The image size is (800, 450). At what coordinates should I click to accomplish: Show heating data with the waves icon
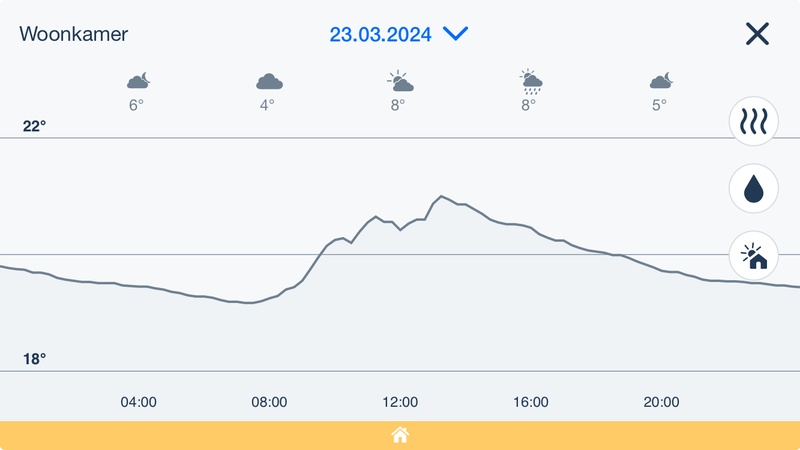tap(753, 121)
